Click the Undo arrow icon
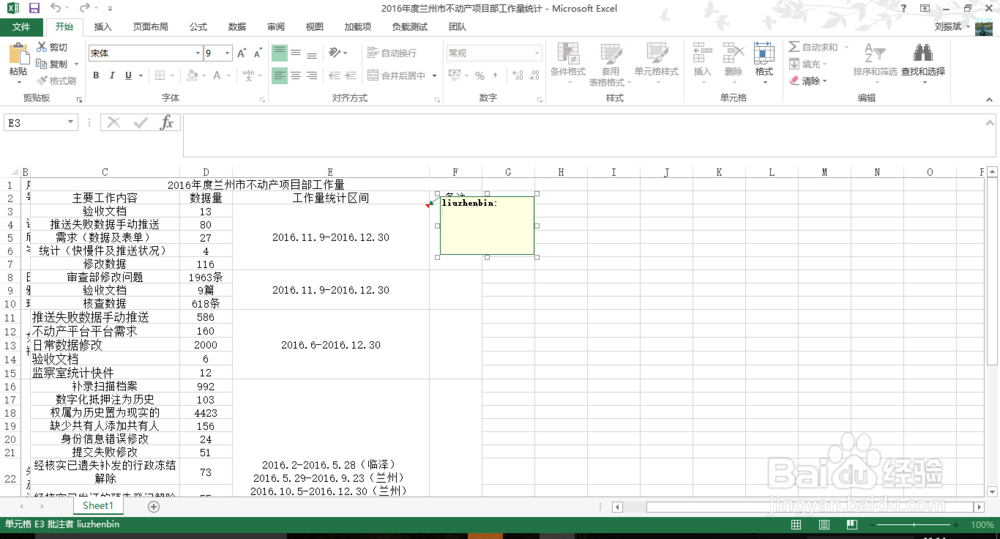Image resolution: width=1000 pixels, height=539 pixels. point(56,8)
